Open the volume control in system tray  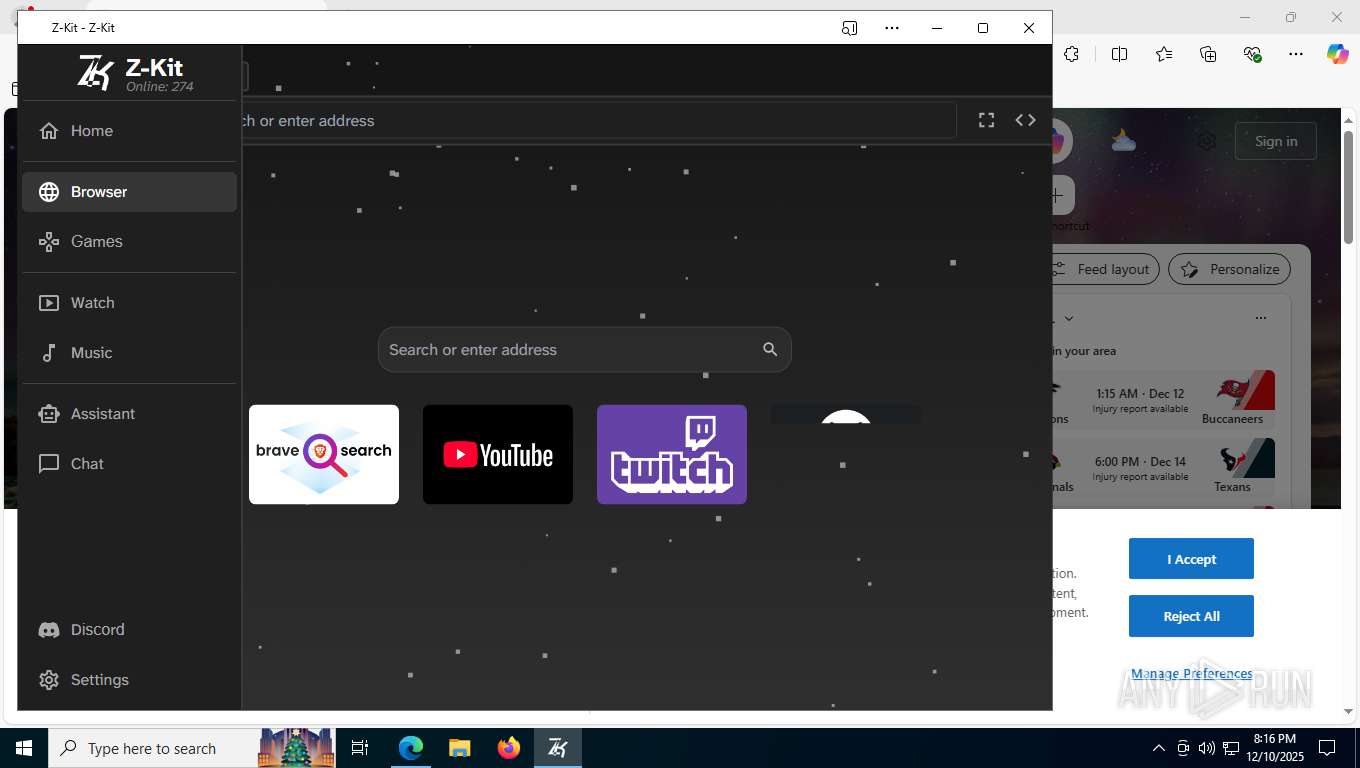(x=1207, y=748)
